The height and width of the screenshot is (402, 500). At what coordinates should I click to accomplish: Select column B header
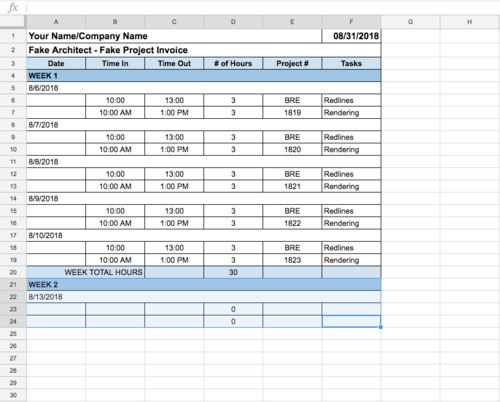[x=115, y=22]
